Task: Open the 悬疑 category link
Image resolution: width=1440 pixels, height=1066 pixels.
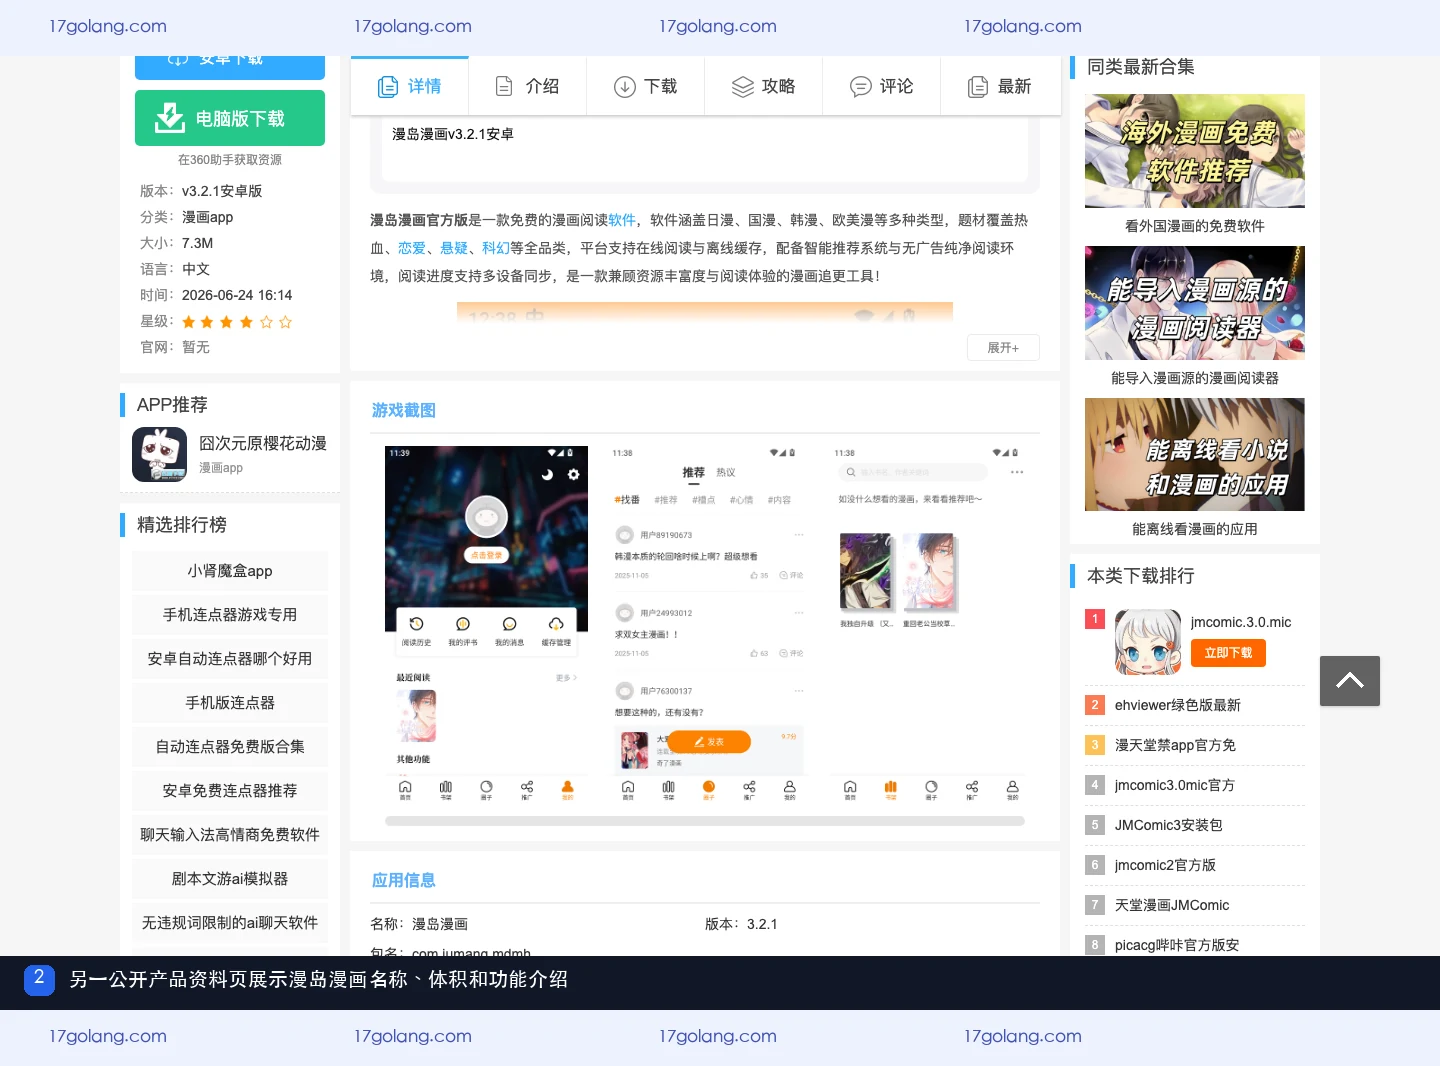Action: pyautogui.click(x=454, y=248)
